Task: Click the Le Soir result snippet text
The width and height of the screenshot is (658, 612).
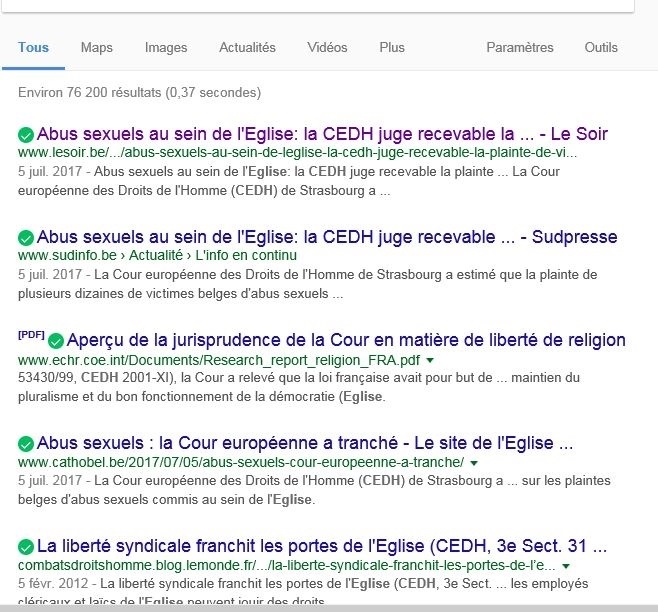Action: [x=289, y=181]
